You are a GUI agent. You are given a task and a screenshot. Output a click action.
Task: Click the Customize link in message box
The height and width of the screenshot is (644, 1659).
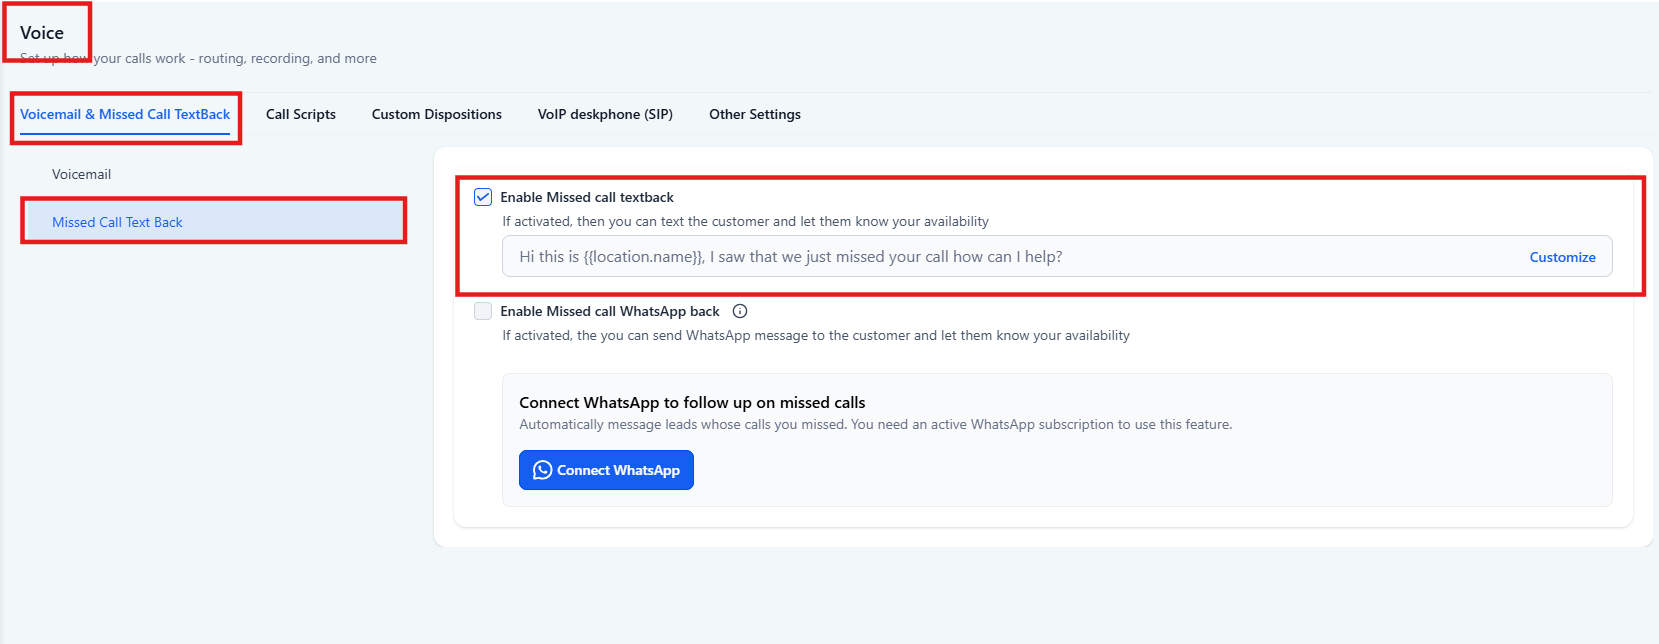(1562, 257)
